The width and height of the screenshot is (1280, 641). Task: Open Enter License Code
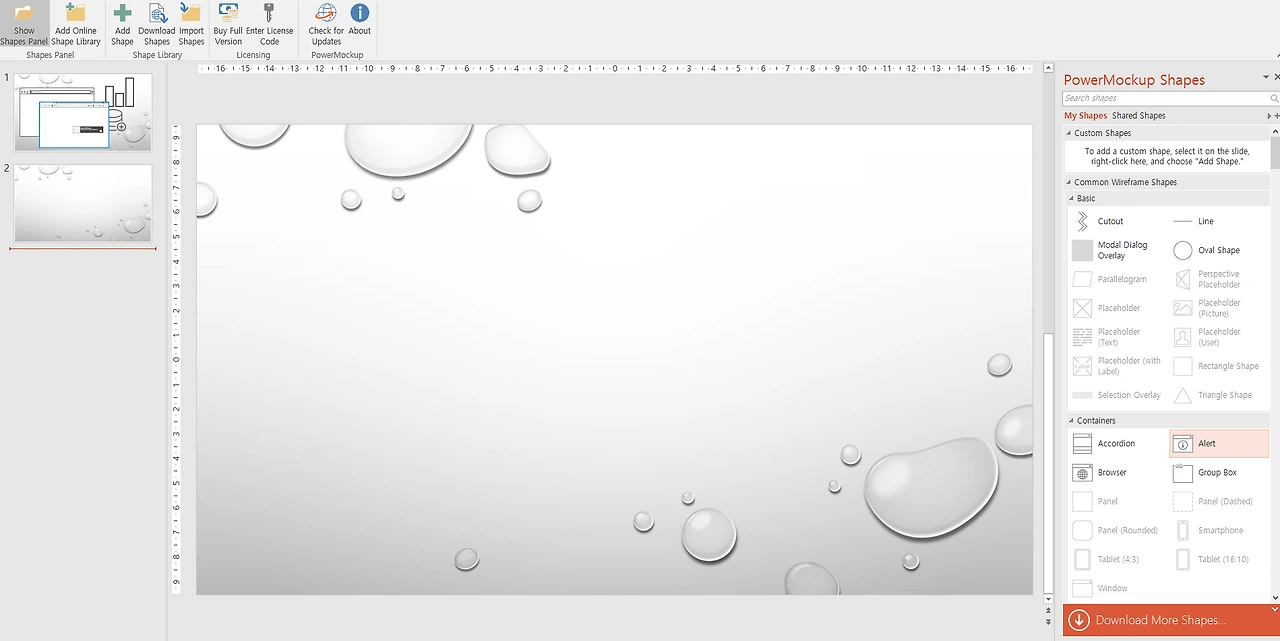(x=270, y=25)
